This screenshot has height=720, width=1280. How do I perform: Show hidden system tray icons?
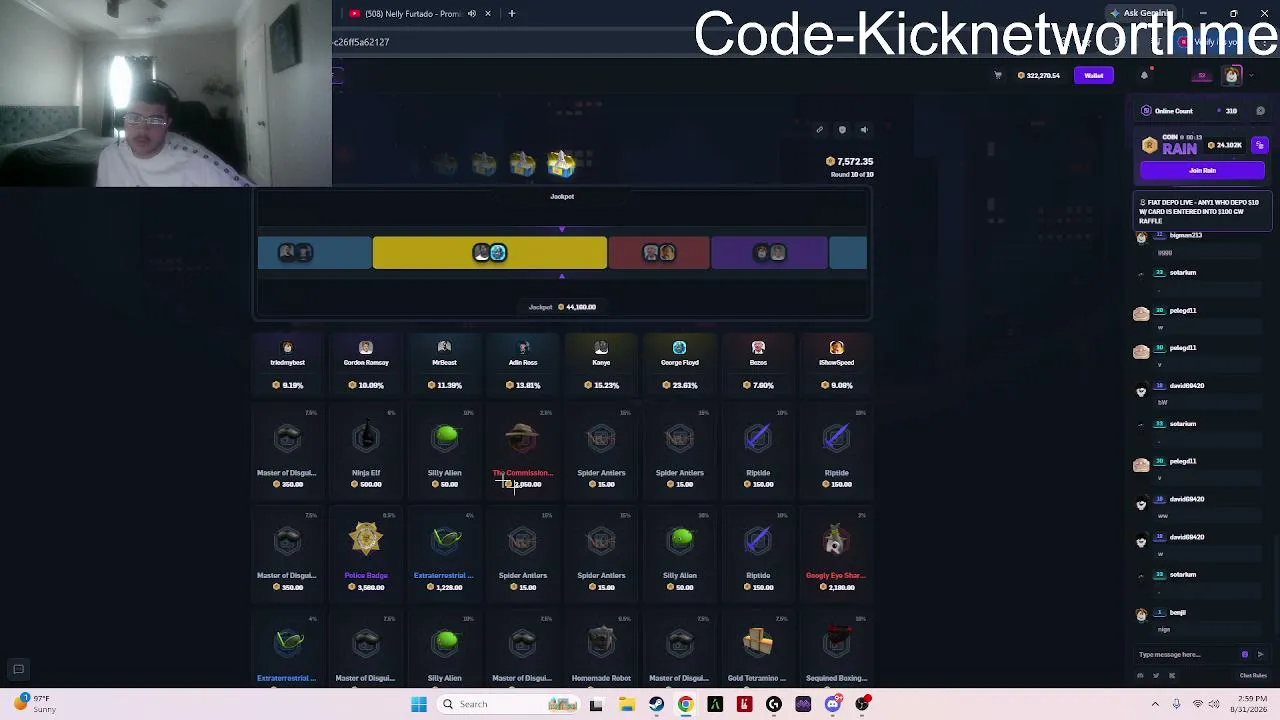click(x=1155, y=704)
